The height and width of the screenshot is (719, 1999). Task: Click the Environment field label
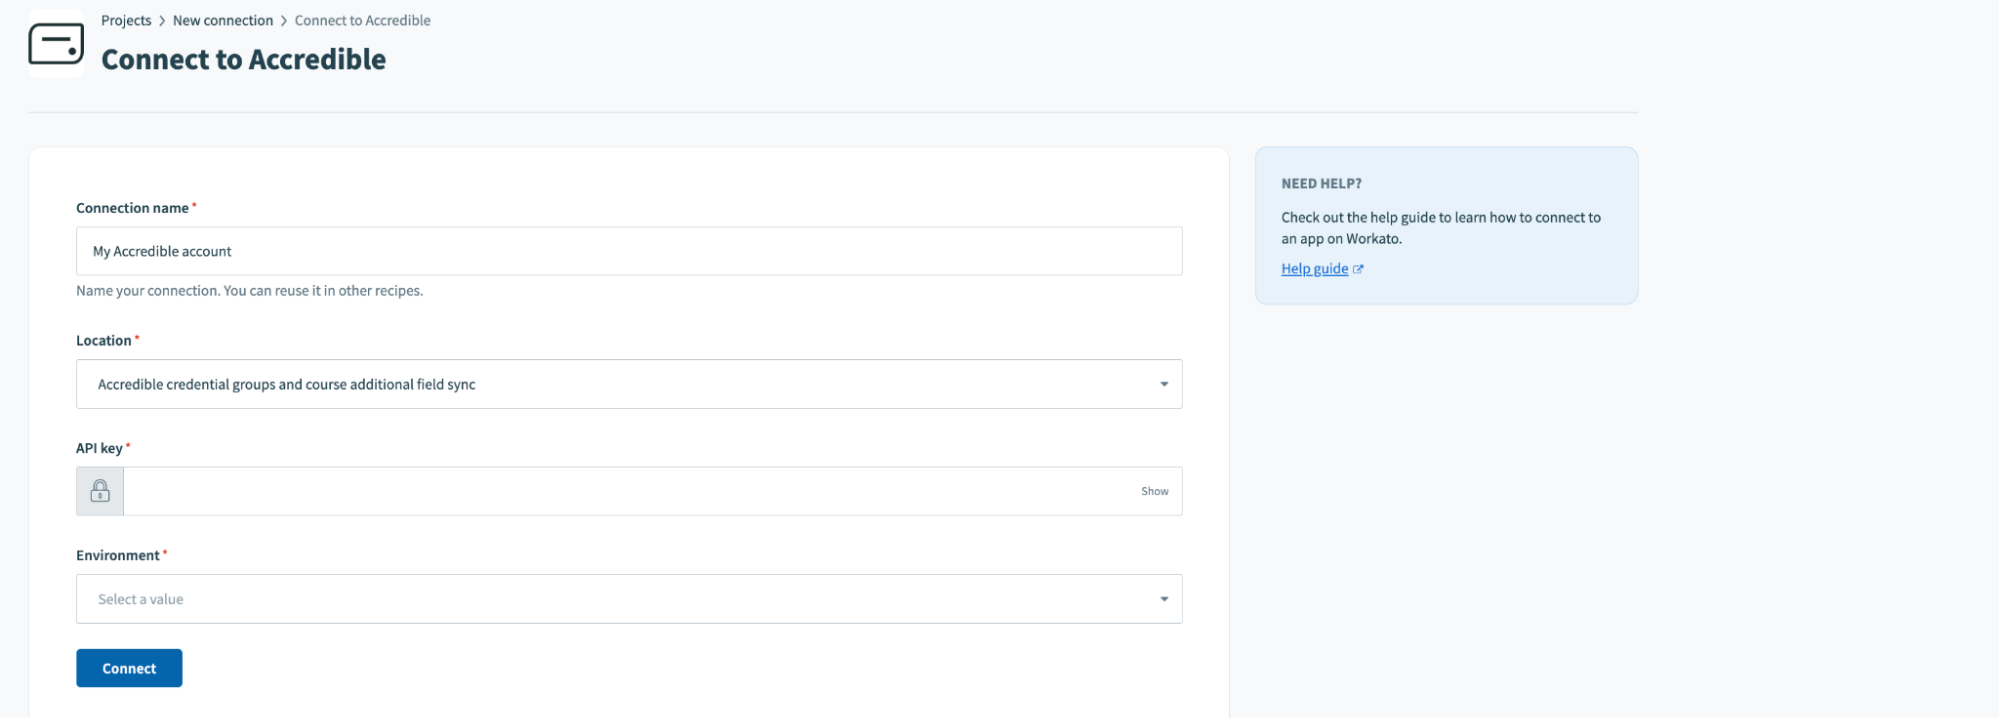pos(118,555)
